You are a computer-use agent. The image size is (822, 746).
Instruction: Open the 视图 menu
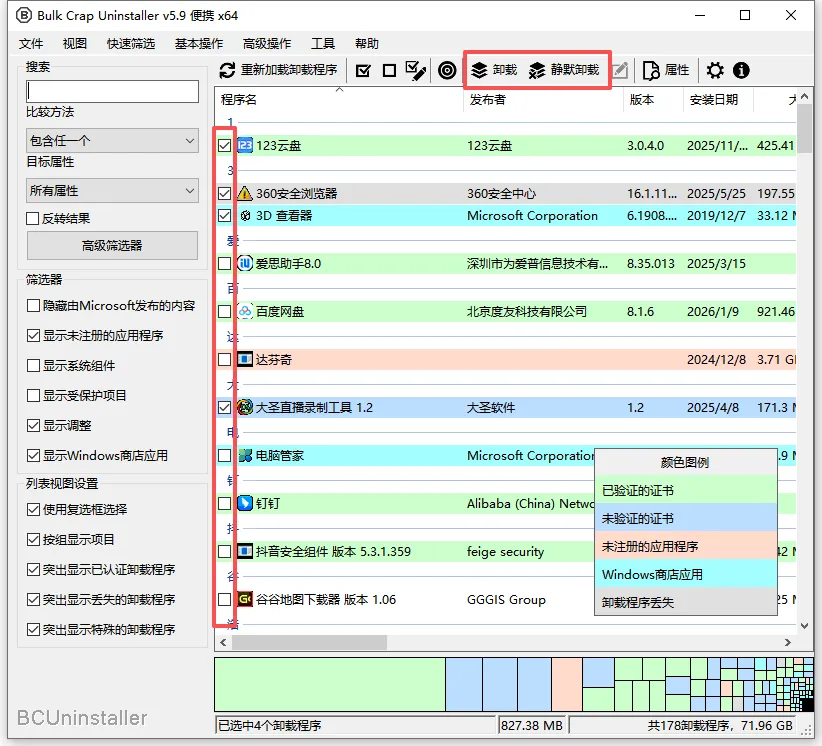(74, 44)
